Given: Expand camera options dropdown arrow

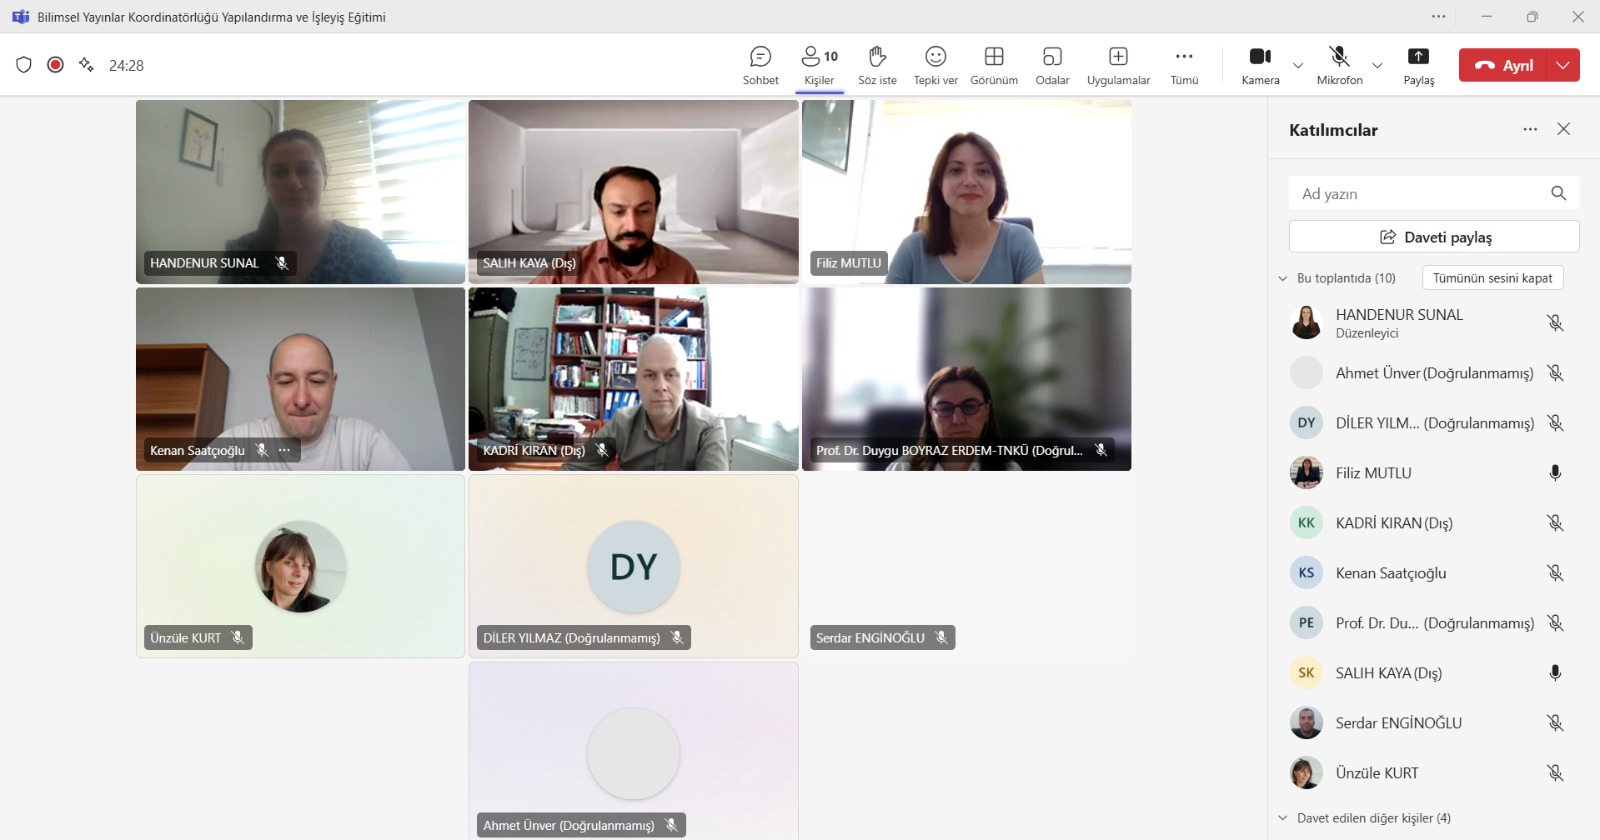Looking at the screenshot, I should pyautogui.click(x=1298, y=66).
